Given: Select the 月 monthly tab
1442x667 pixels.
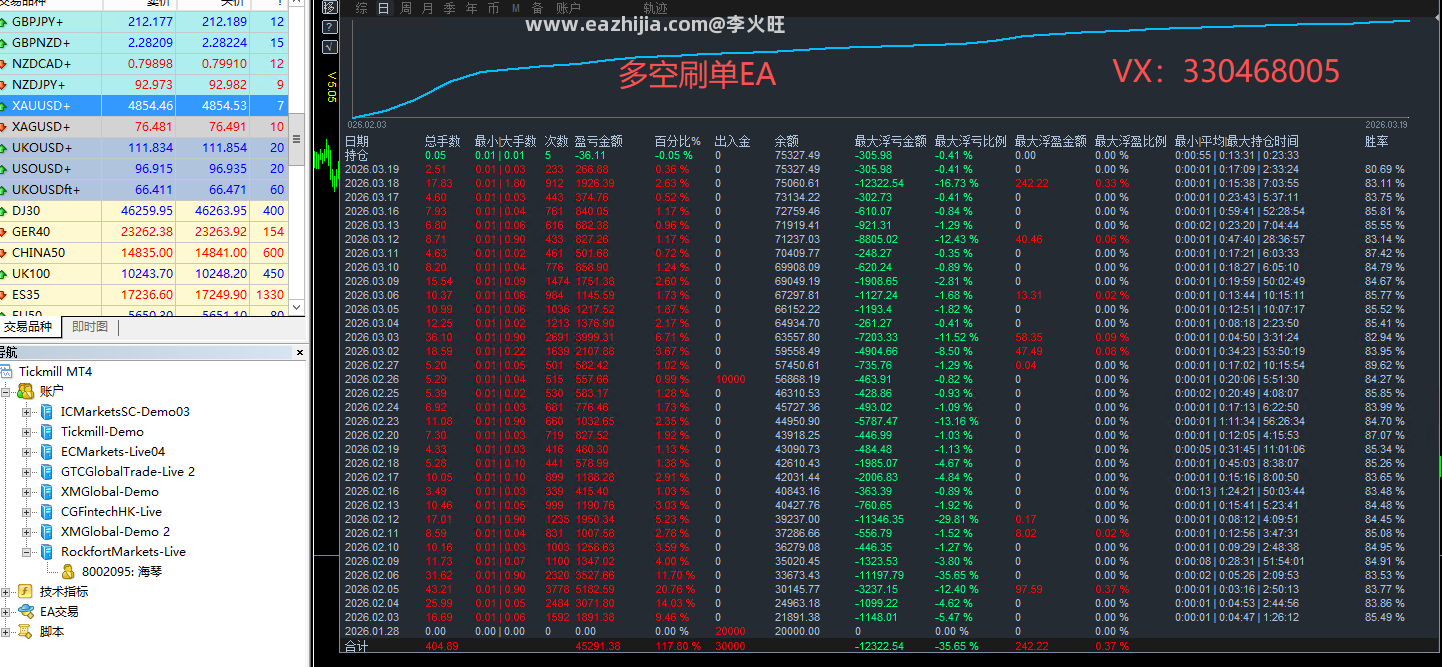Looking at the screenshot, I should [428, 8].
